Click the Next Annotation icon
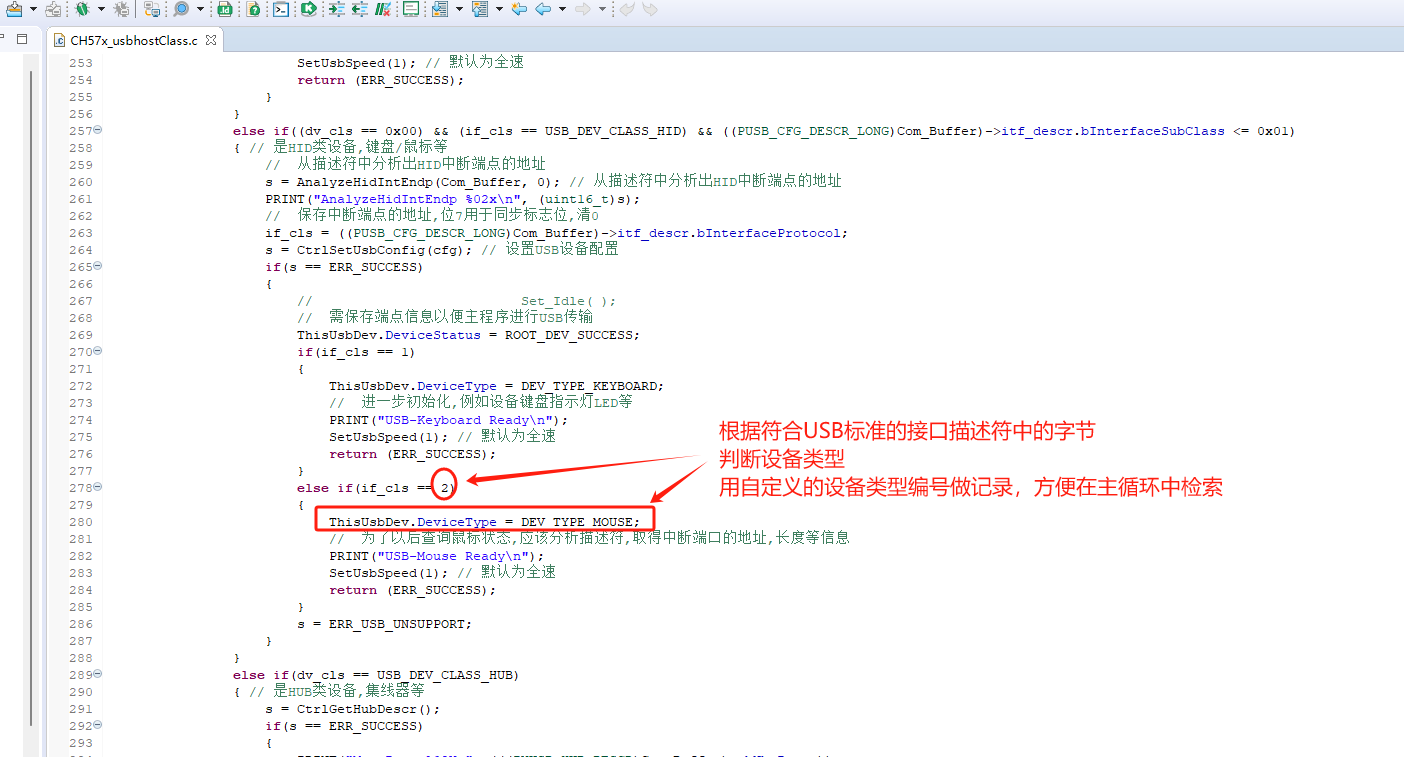 click(440, 9)
